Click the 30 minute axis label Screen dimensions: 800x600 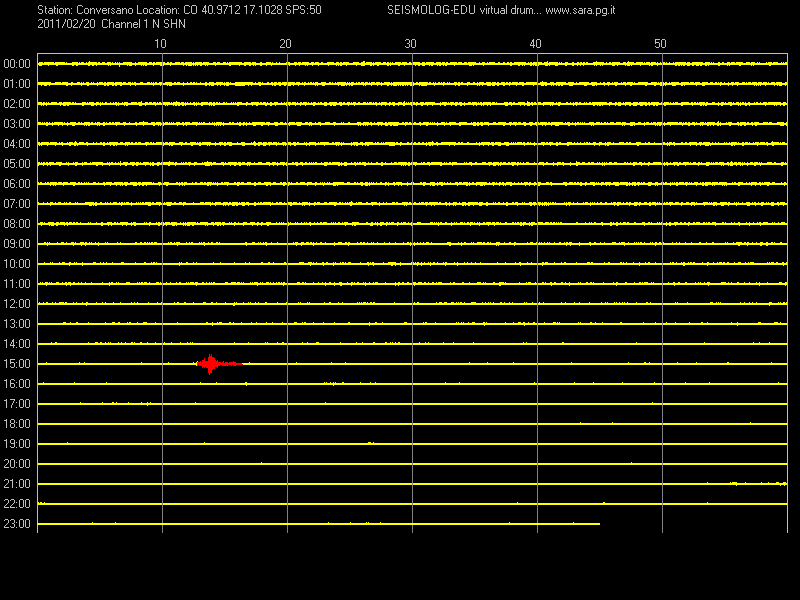coord(410,44)
